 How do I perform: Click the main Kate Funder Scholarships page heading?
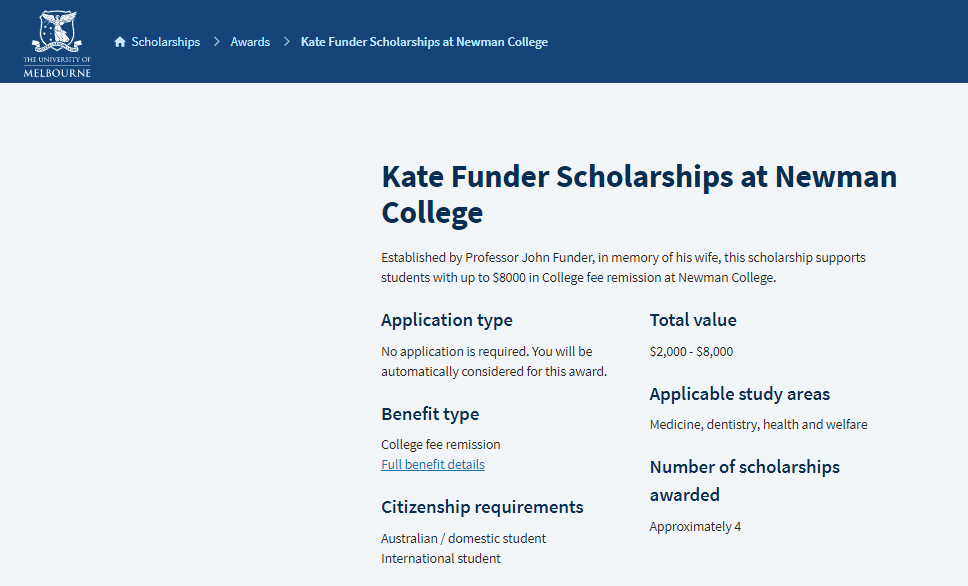point(639,195)
